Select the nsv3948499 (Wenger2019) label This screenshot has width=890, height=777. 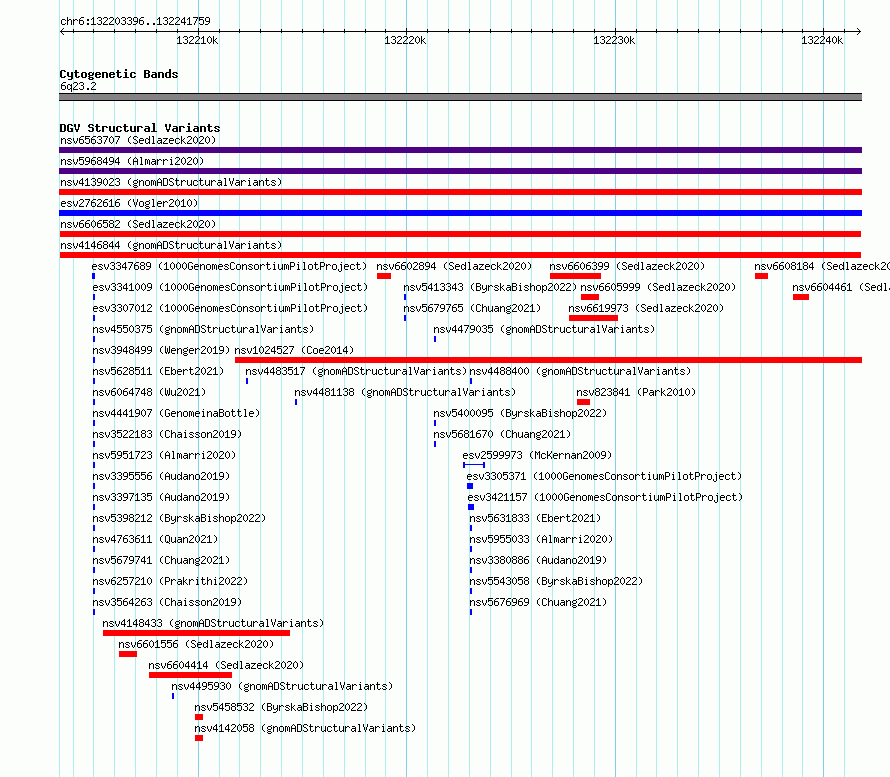[x=161, y=350]
